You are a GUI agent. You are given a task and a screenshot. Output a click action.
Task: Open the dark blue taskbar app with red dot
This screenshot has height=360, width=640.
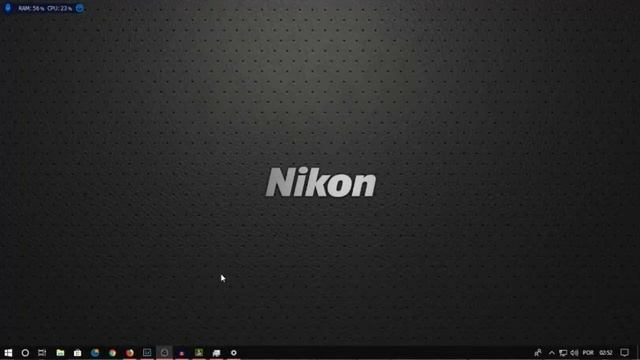[182, 353]
